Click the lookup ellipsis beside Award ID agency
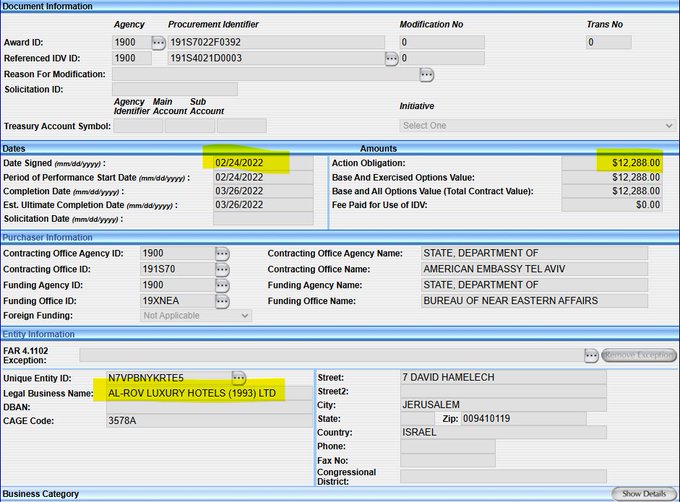680x502 pixels. [x=158, y=42]
